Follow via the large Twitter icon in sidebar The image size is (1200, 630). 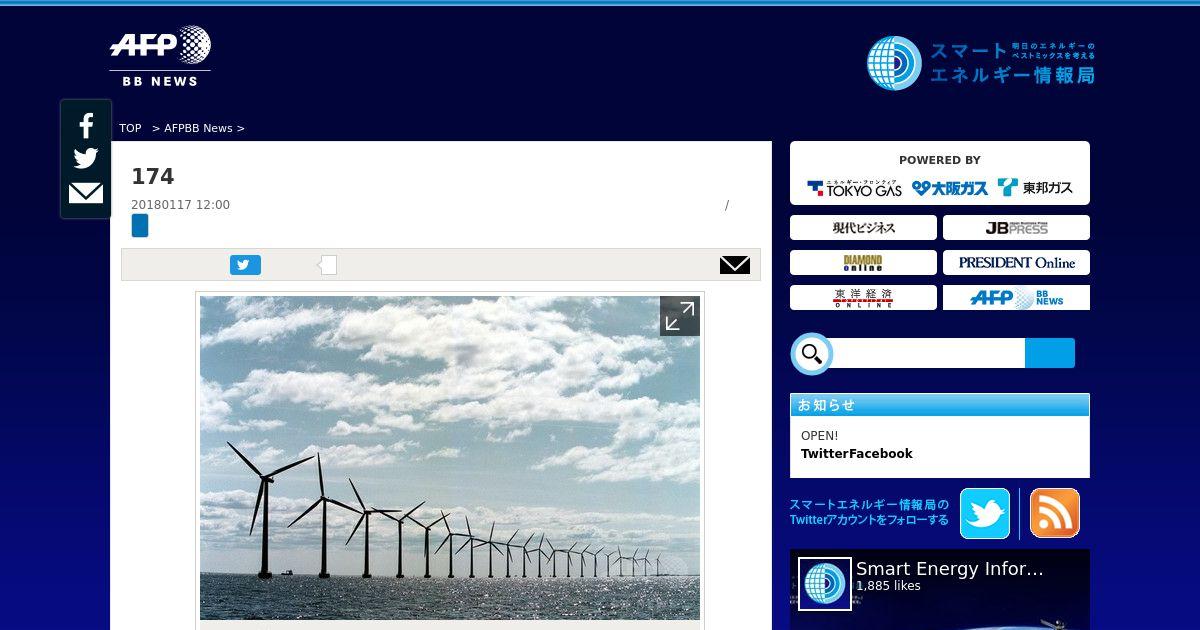(985, 513)
